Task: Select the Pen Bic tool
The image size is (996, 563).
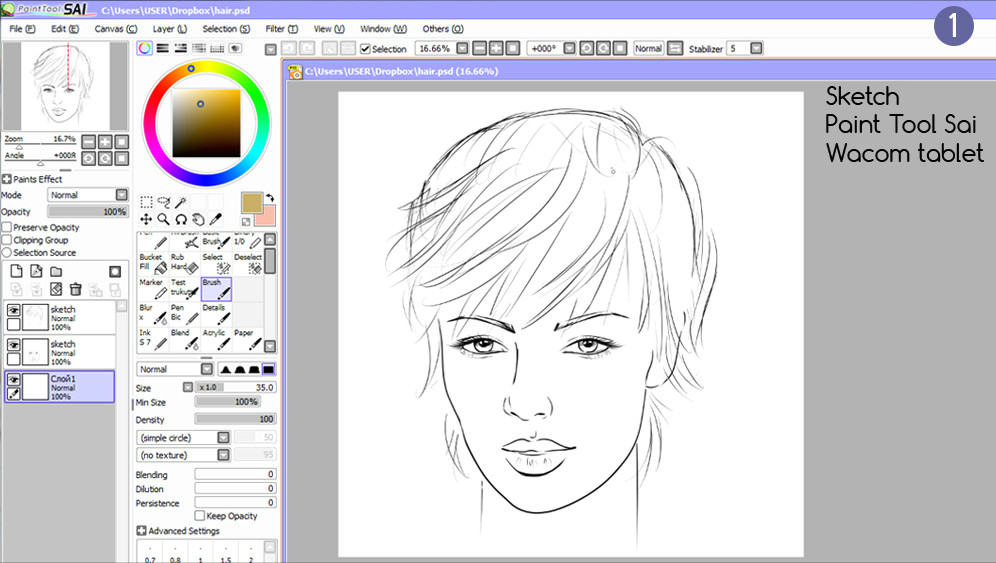Action: 184,313
